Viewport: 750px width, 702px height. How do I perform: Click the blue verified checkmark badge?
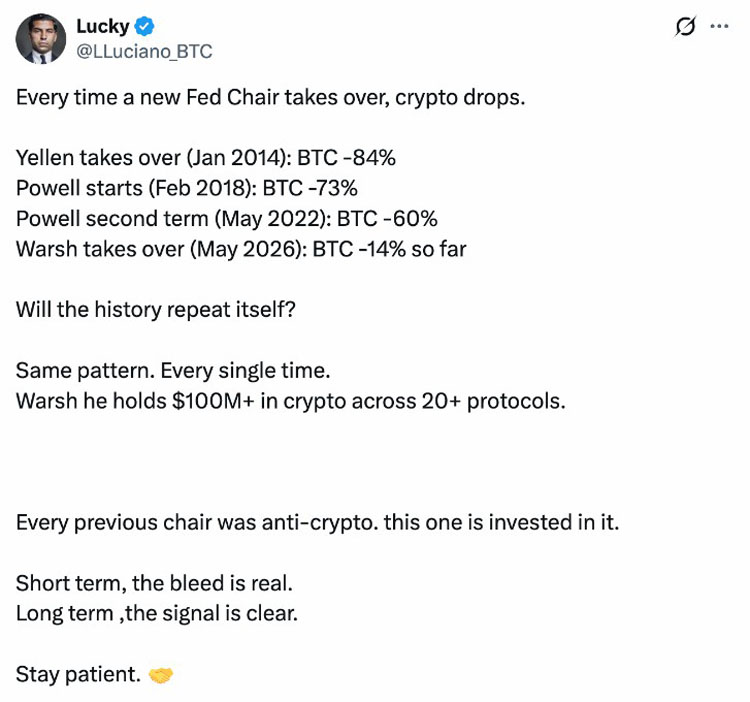coord(144,26)
